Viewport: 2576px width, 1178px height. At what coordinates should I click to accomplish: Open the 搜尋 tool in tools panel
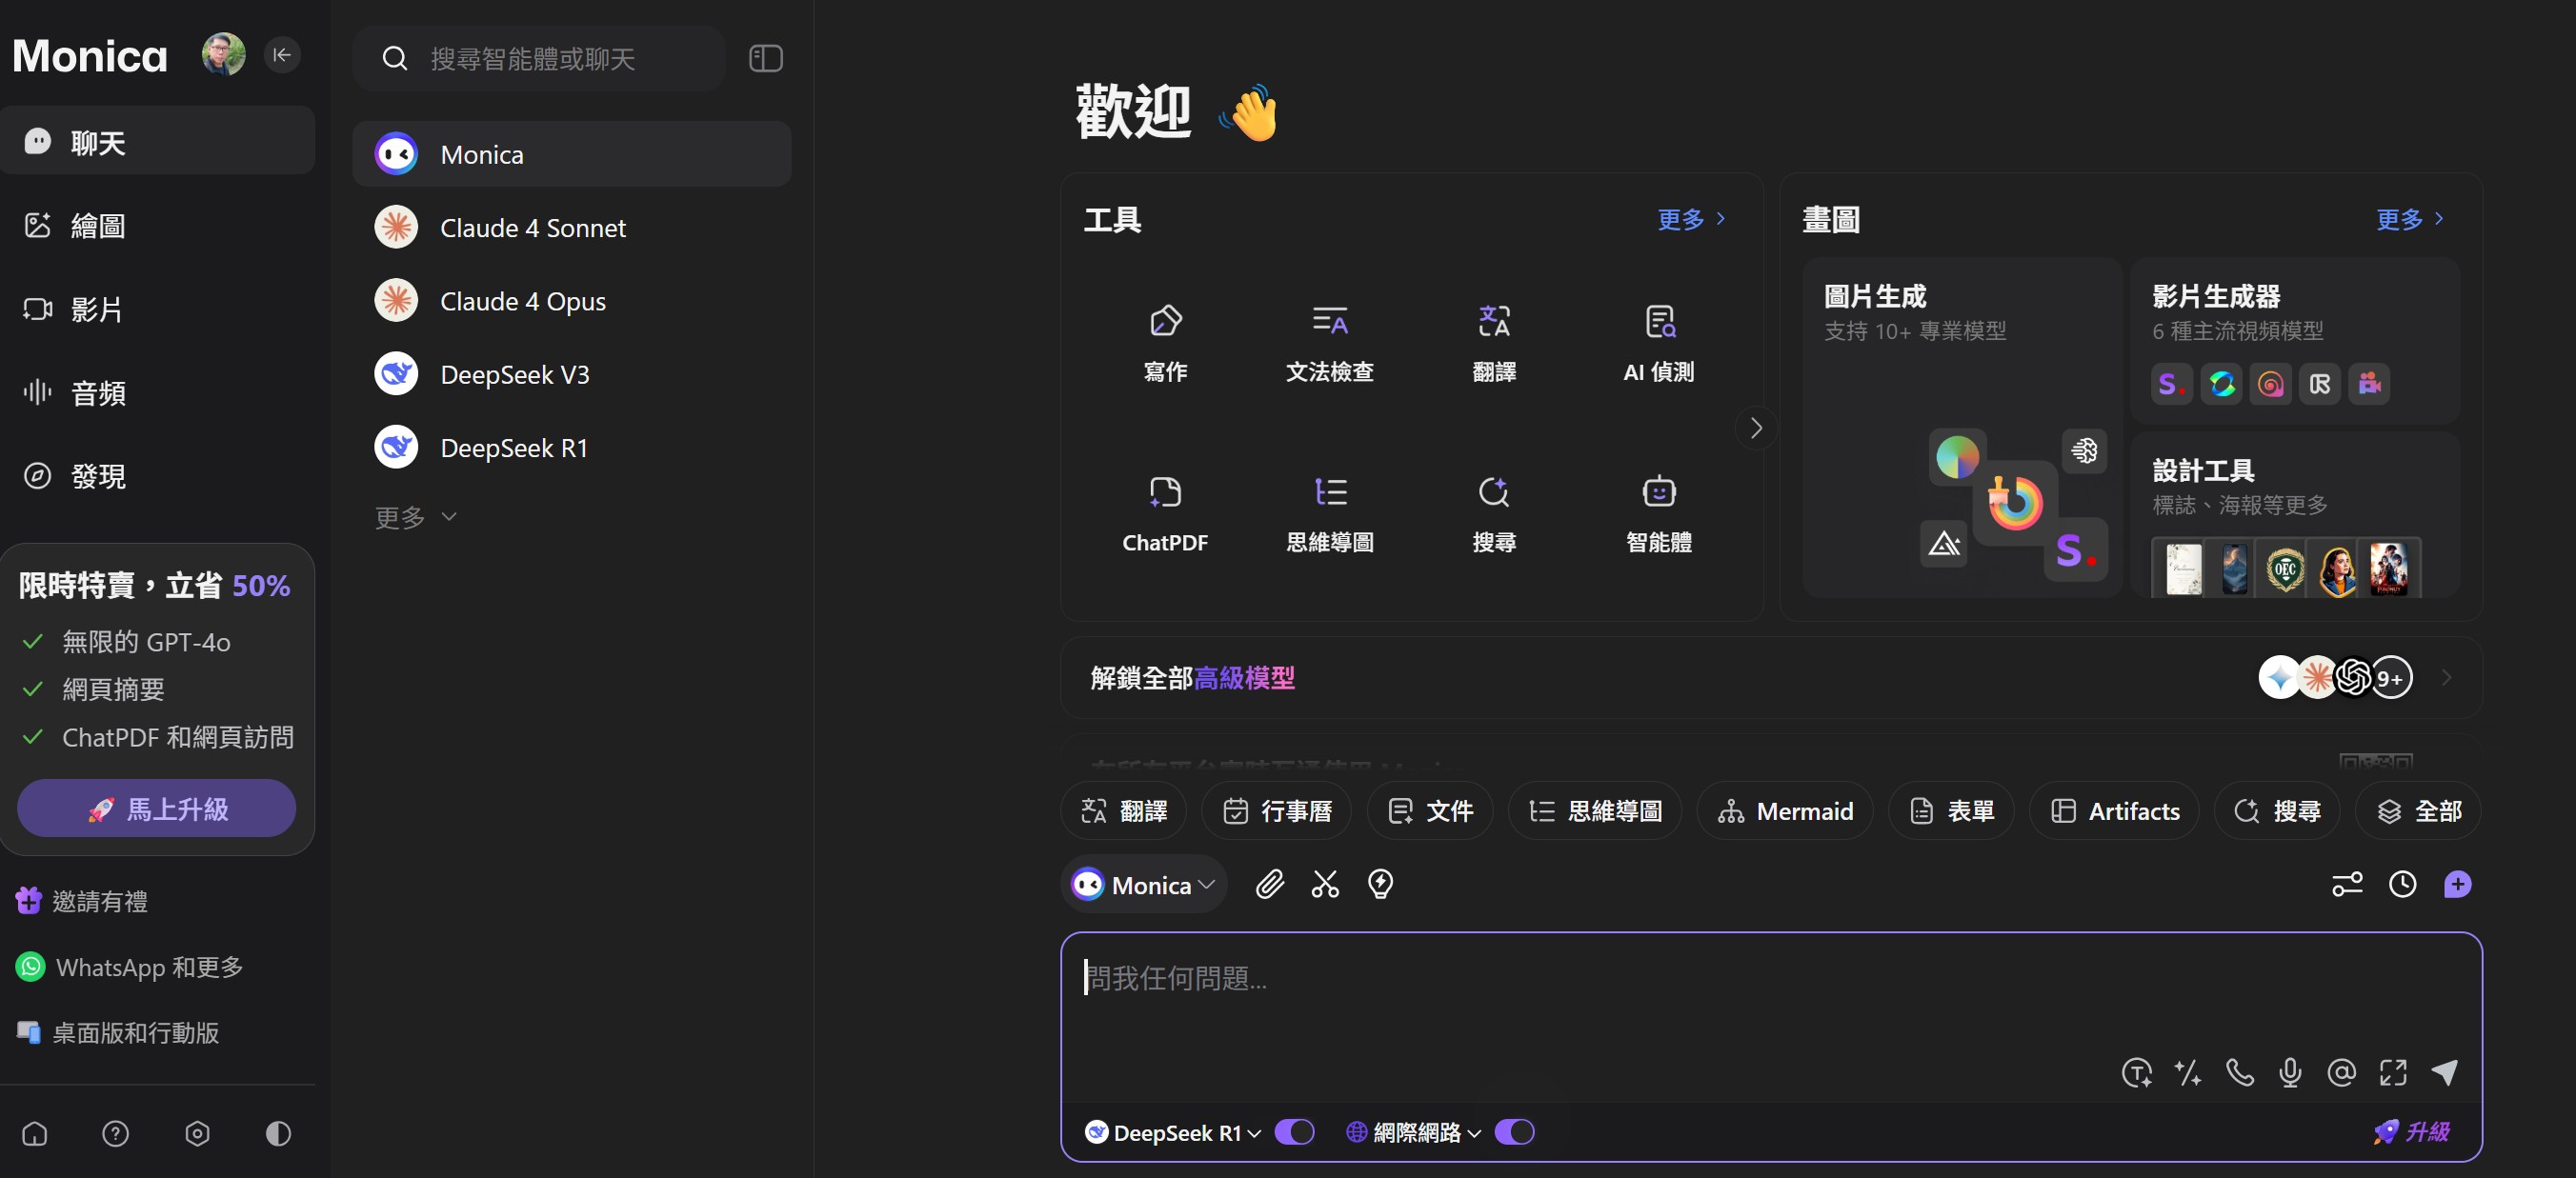pos(1494,514)
